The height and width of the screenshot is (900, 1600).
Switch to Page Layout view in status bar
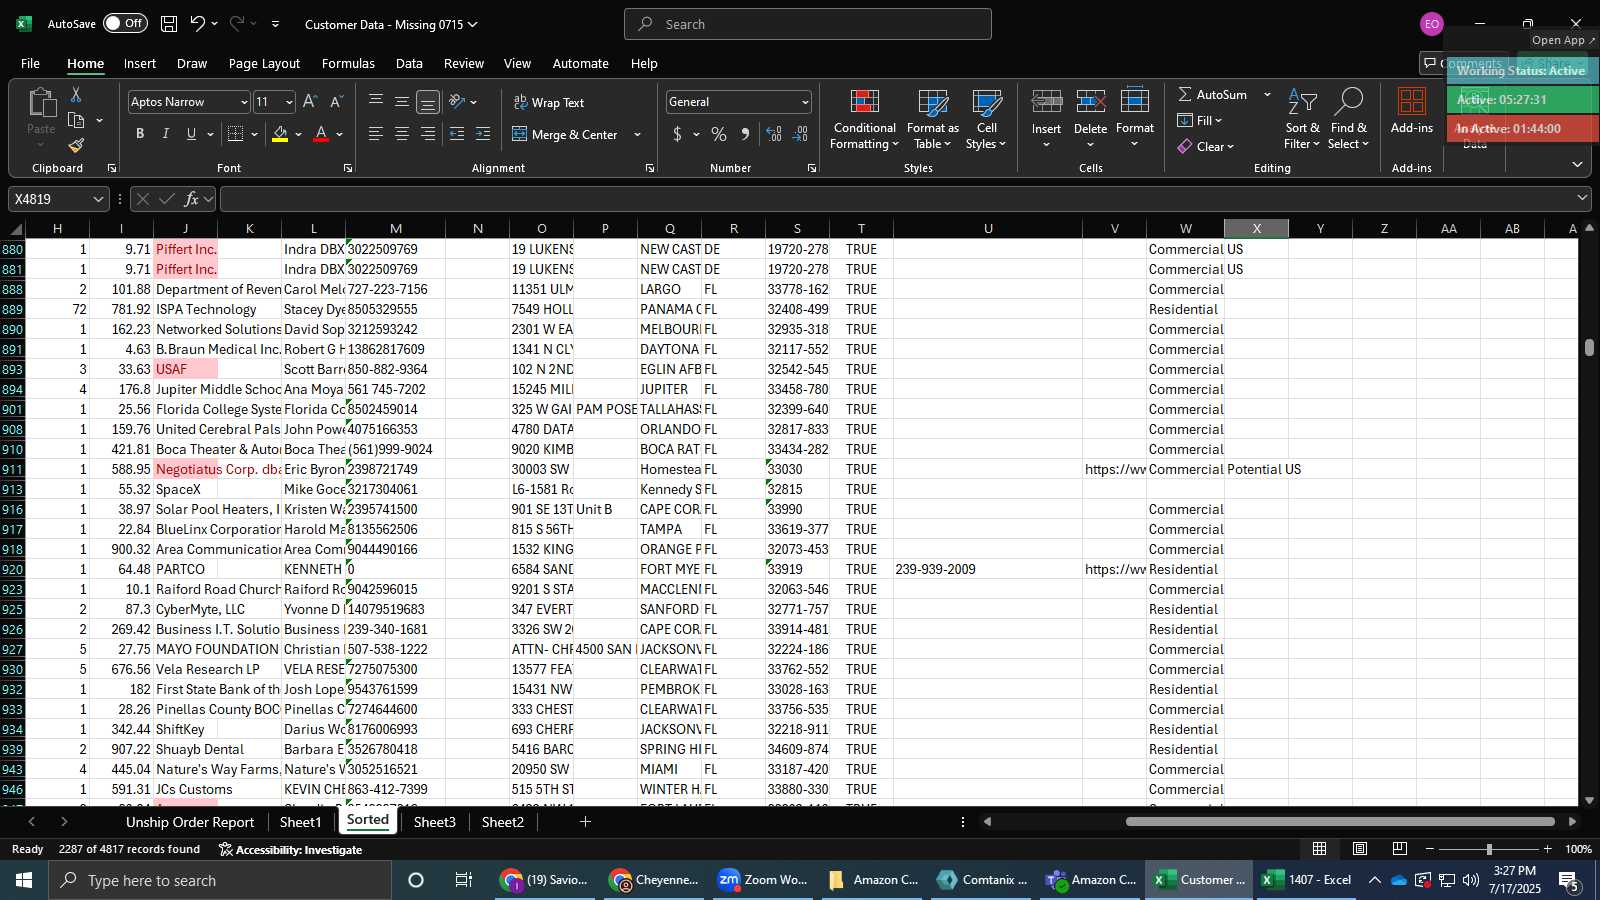[x=1360, y=849]
